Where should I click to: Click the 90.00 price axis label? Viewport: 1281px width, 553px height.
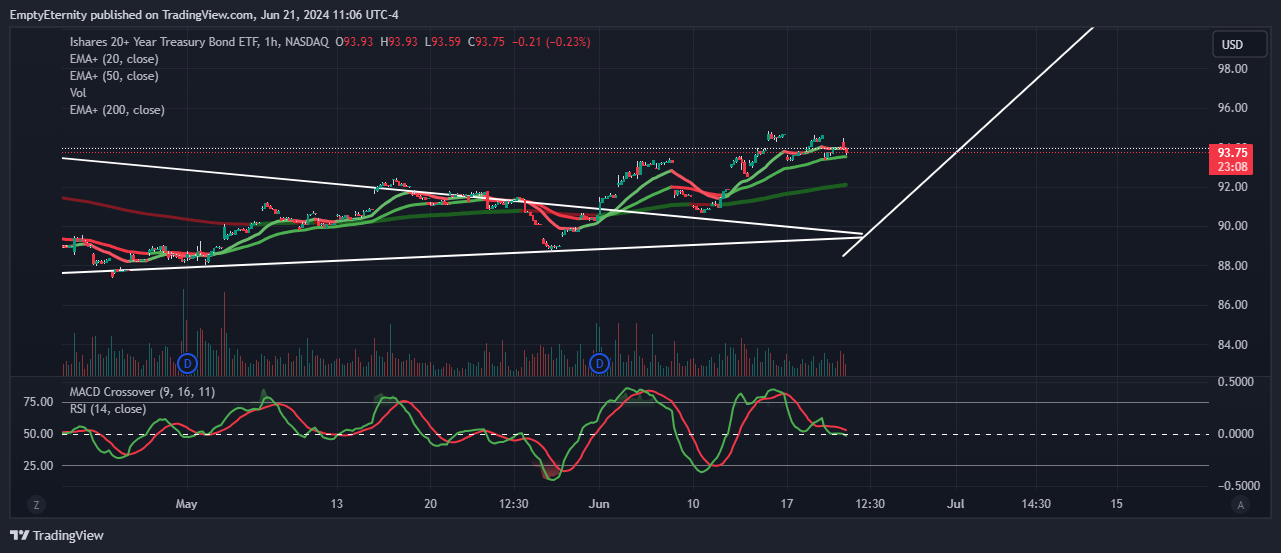tap(1232, 226)
